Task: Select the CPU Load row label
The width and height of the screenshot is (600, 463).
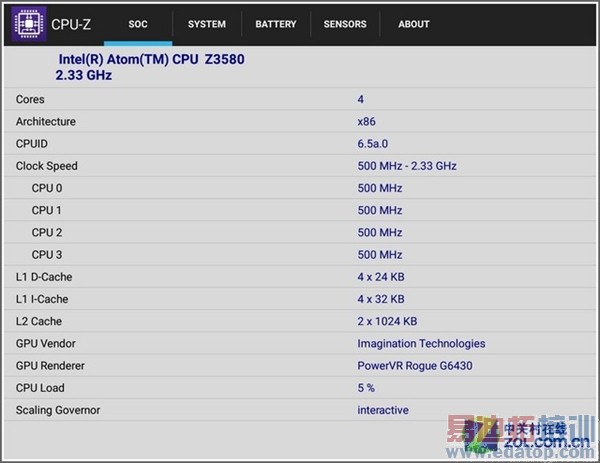Action: click(x=40, y=388)
